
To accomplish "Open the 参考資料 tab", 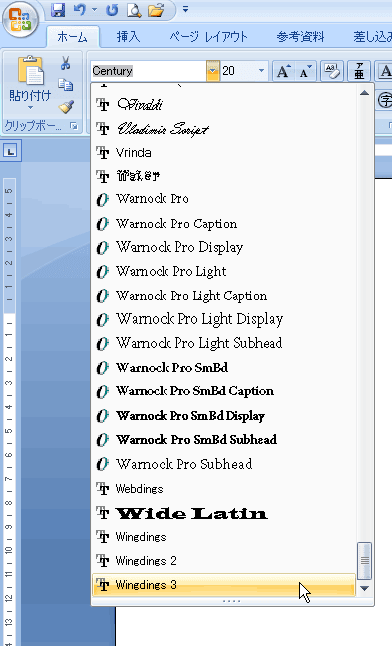I will 300,37.
